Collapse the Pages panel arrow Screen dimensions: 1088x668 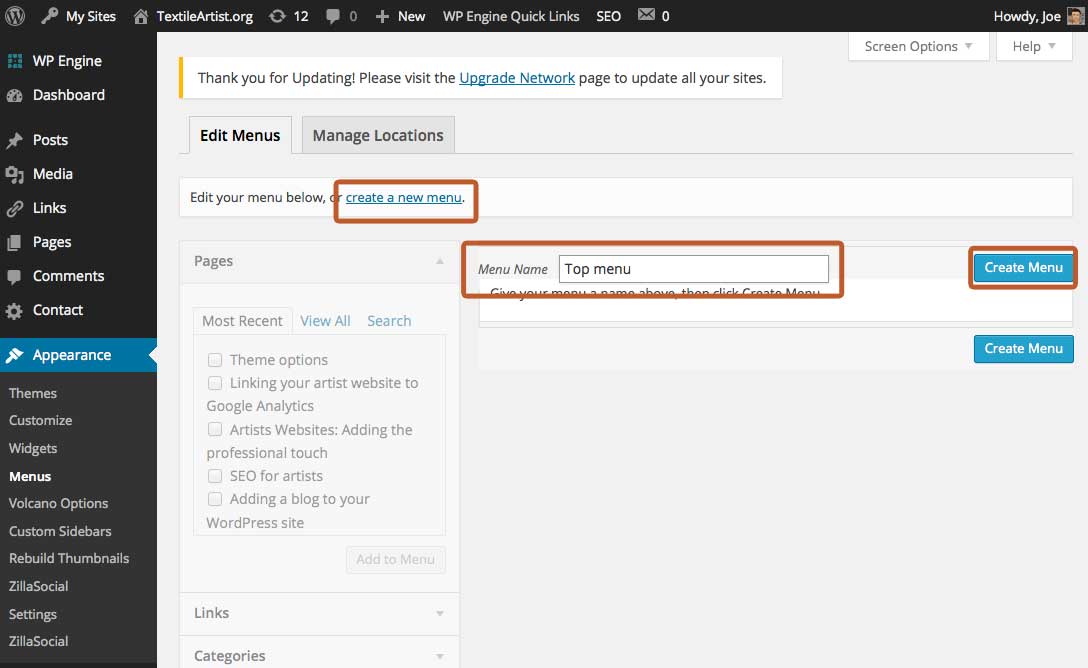439,262
